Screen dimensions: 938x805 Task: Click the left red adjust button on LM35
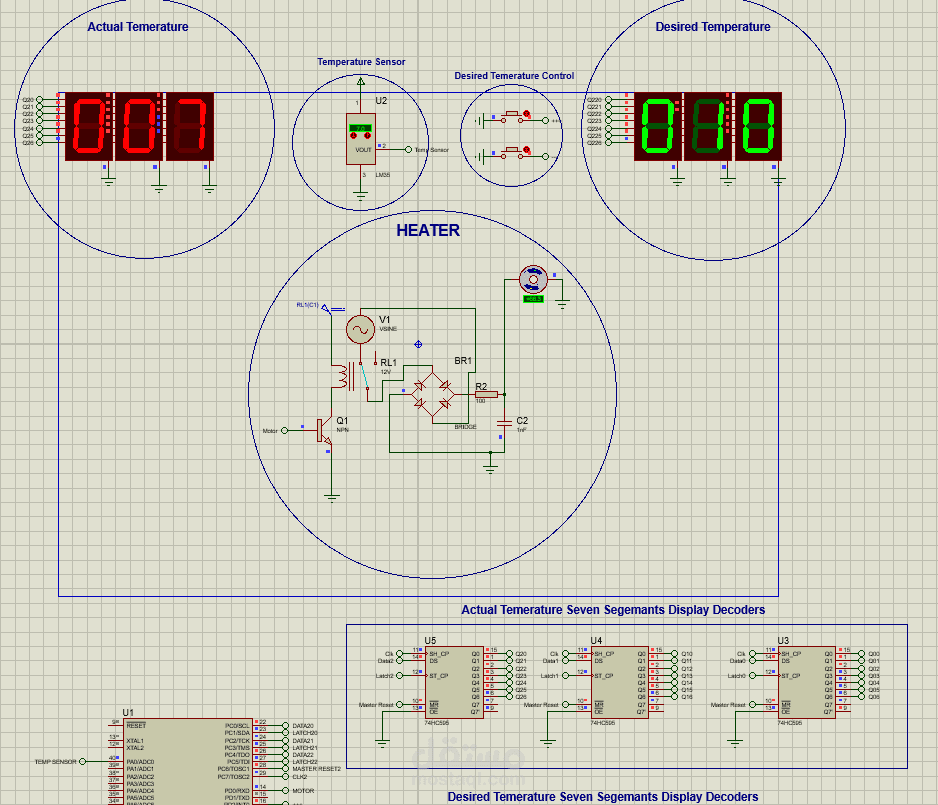point(354,136)
